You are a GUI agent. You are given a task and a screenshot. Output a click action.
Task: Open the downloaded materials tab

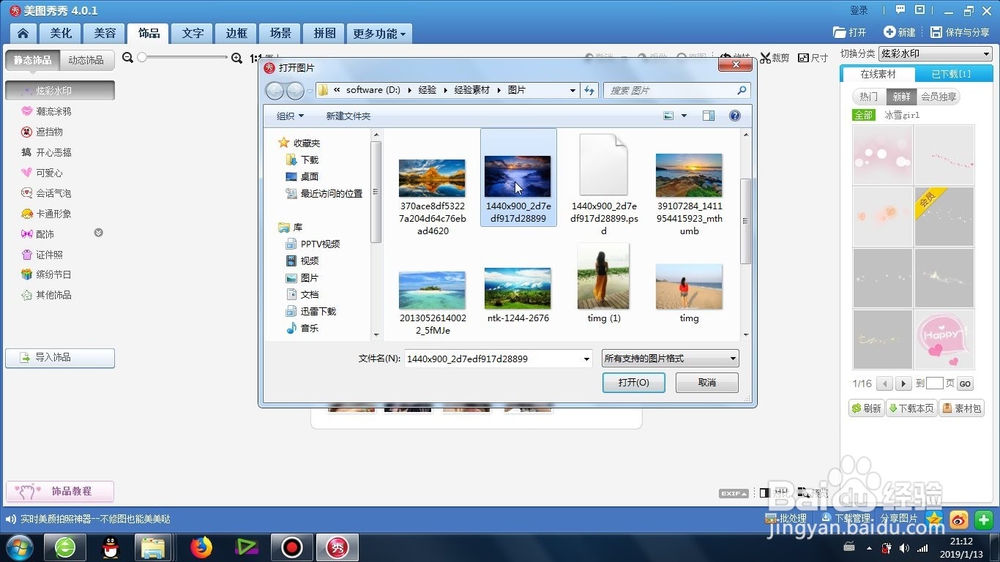click(x=951, y=74)
